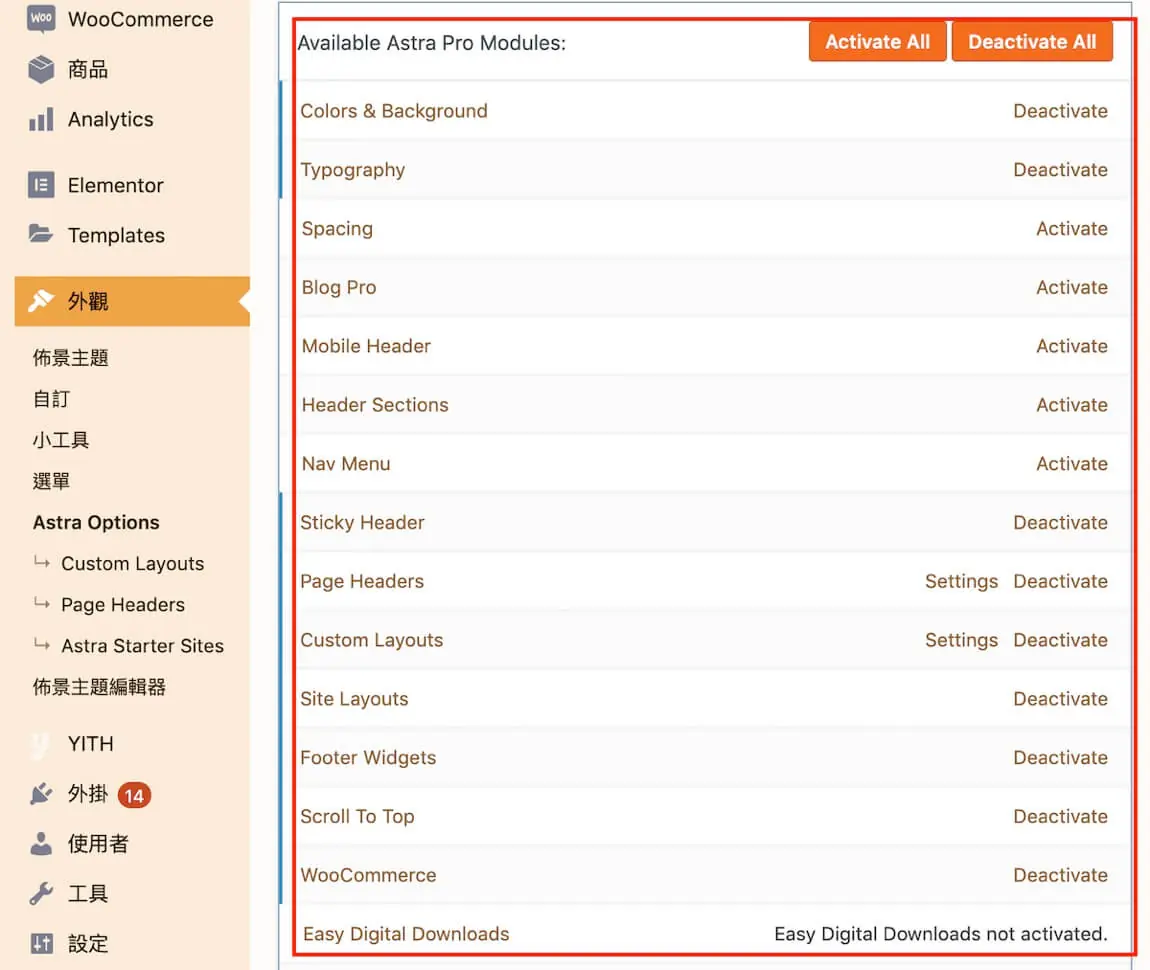
Task: Open the 佈景主題 submenu item
Action: click(70, 358)
